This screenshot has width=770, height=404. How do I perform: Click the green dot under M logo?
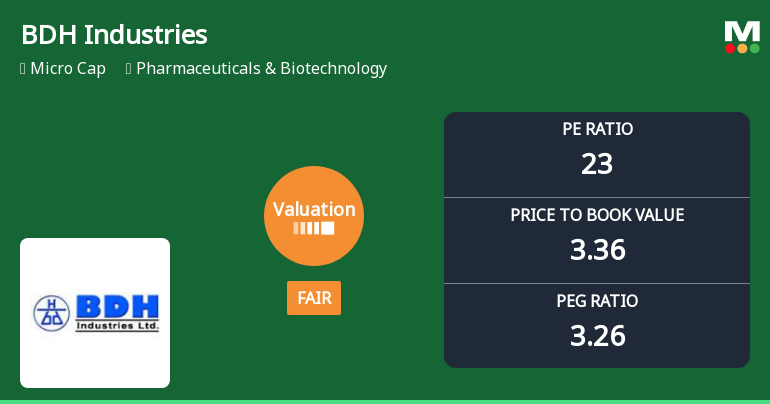[754, 48]
